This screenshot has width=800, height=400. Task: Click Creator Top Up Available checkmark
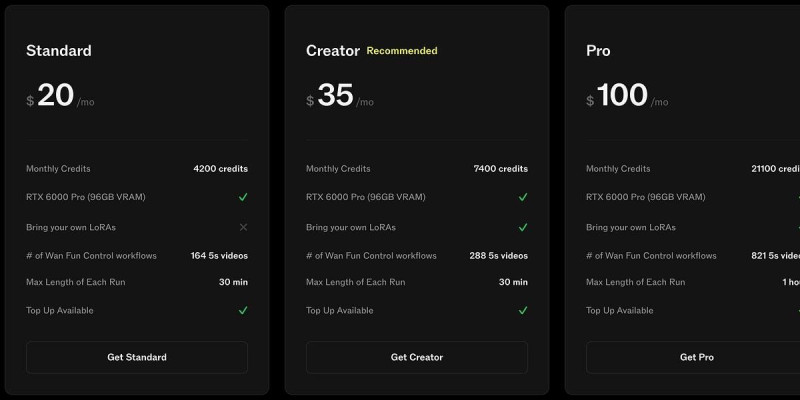click(x=523, y=311)
